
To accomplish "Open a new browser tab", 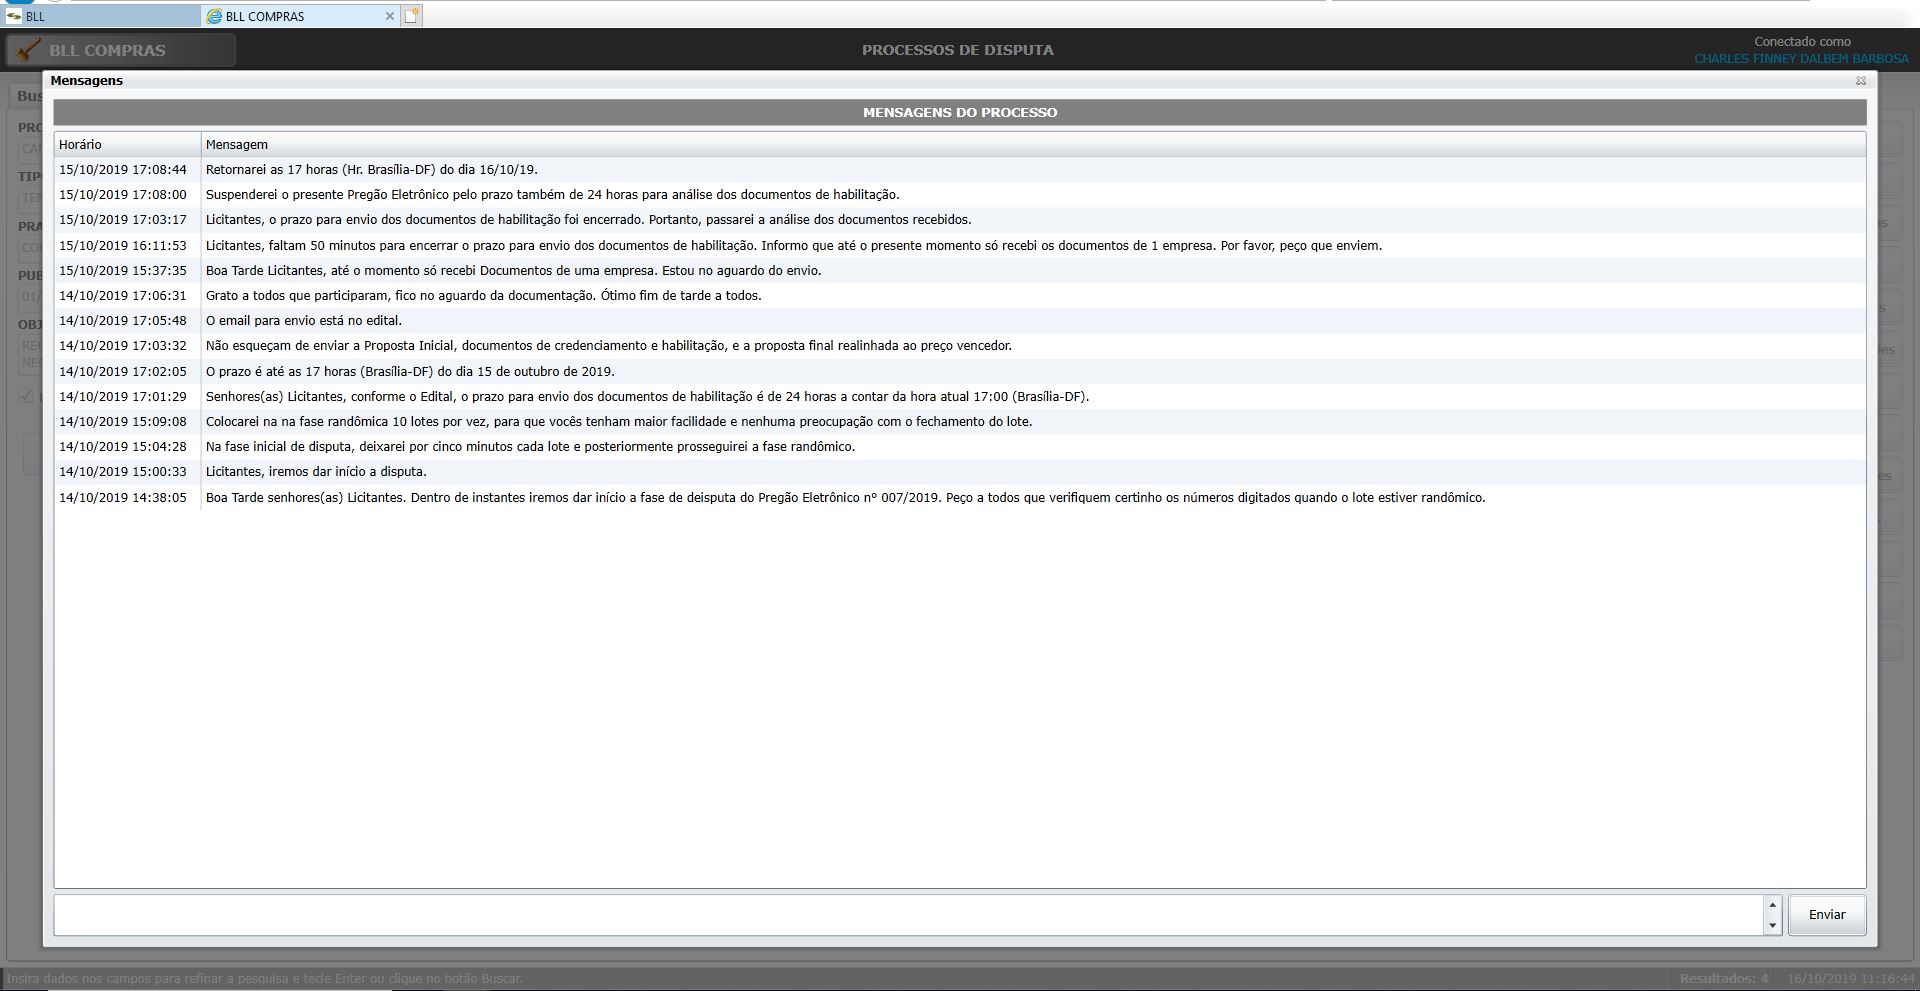I will tap(412, 16).
